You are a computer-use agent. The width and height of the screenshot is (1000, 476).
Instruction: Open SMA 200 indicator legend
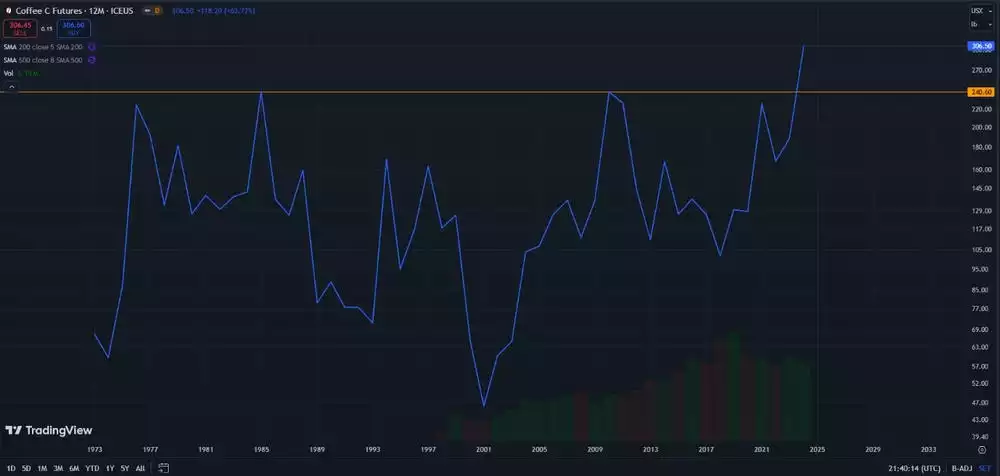click(43, 47)
